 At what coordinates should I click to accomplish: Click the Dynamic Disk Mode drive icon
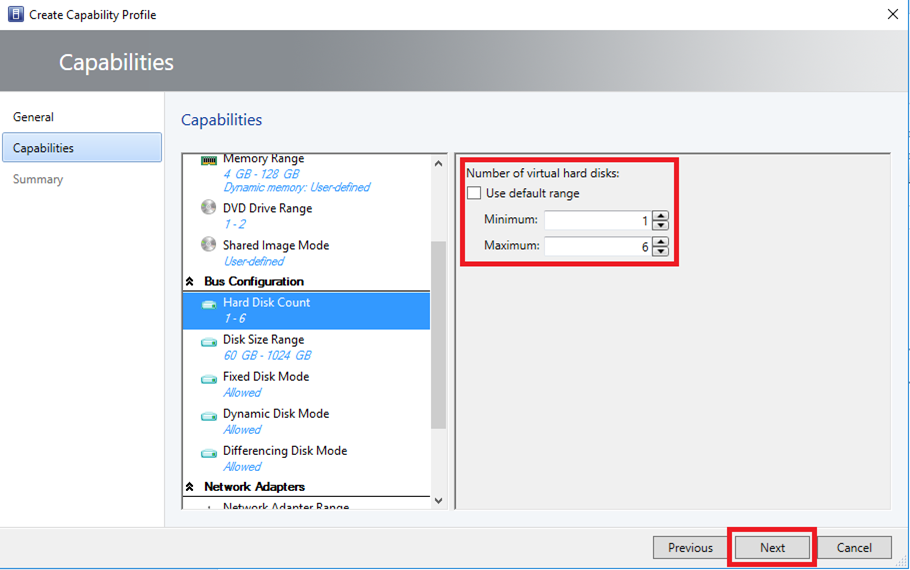[208, 416]
